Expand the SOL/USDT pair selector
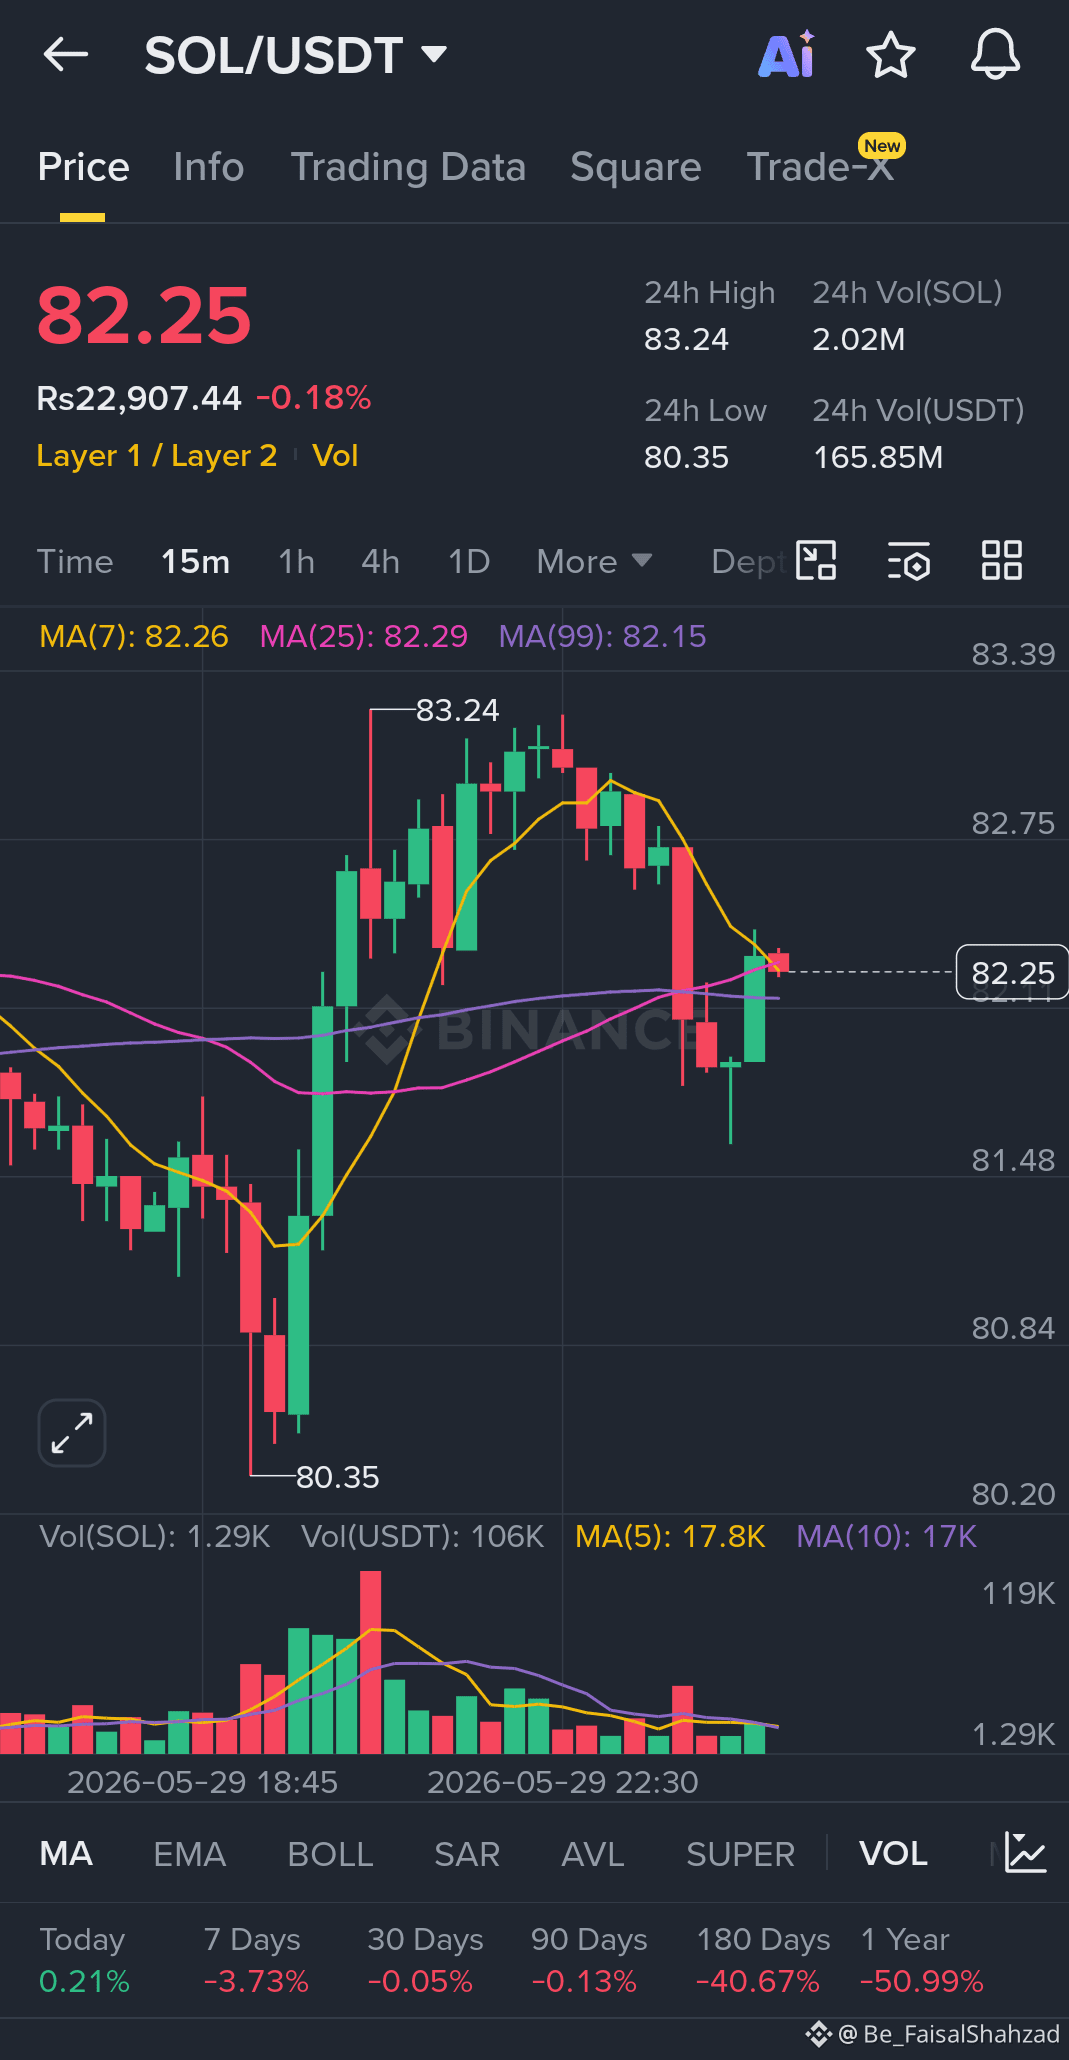This screenshot has height=2060, width=1069. click(x=295, y=55)
